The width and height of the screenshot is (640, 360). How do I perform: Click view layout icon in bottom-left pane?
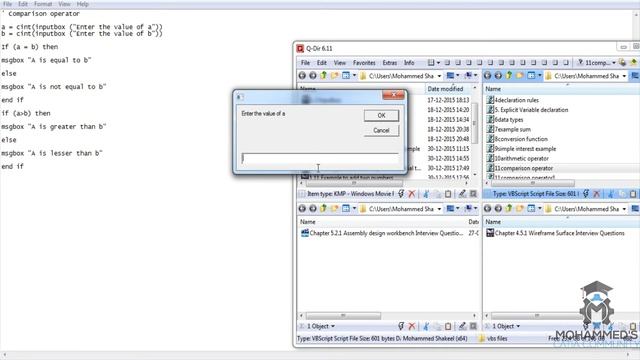click(x=346, y=209)
